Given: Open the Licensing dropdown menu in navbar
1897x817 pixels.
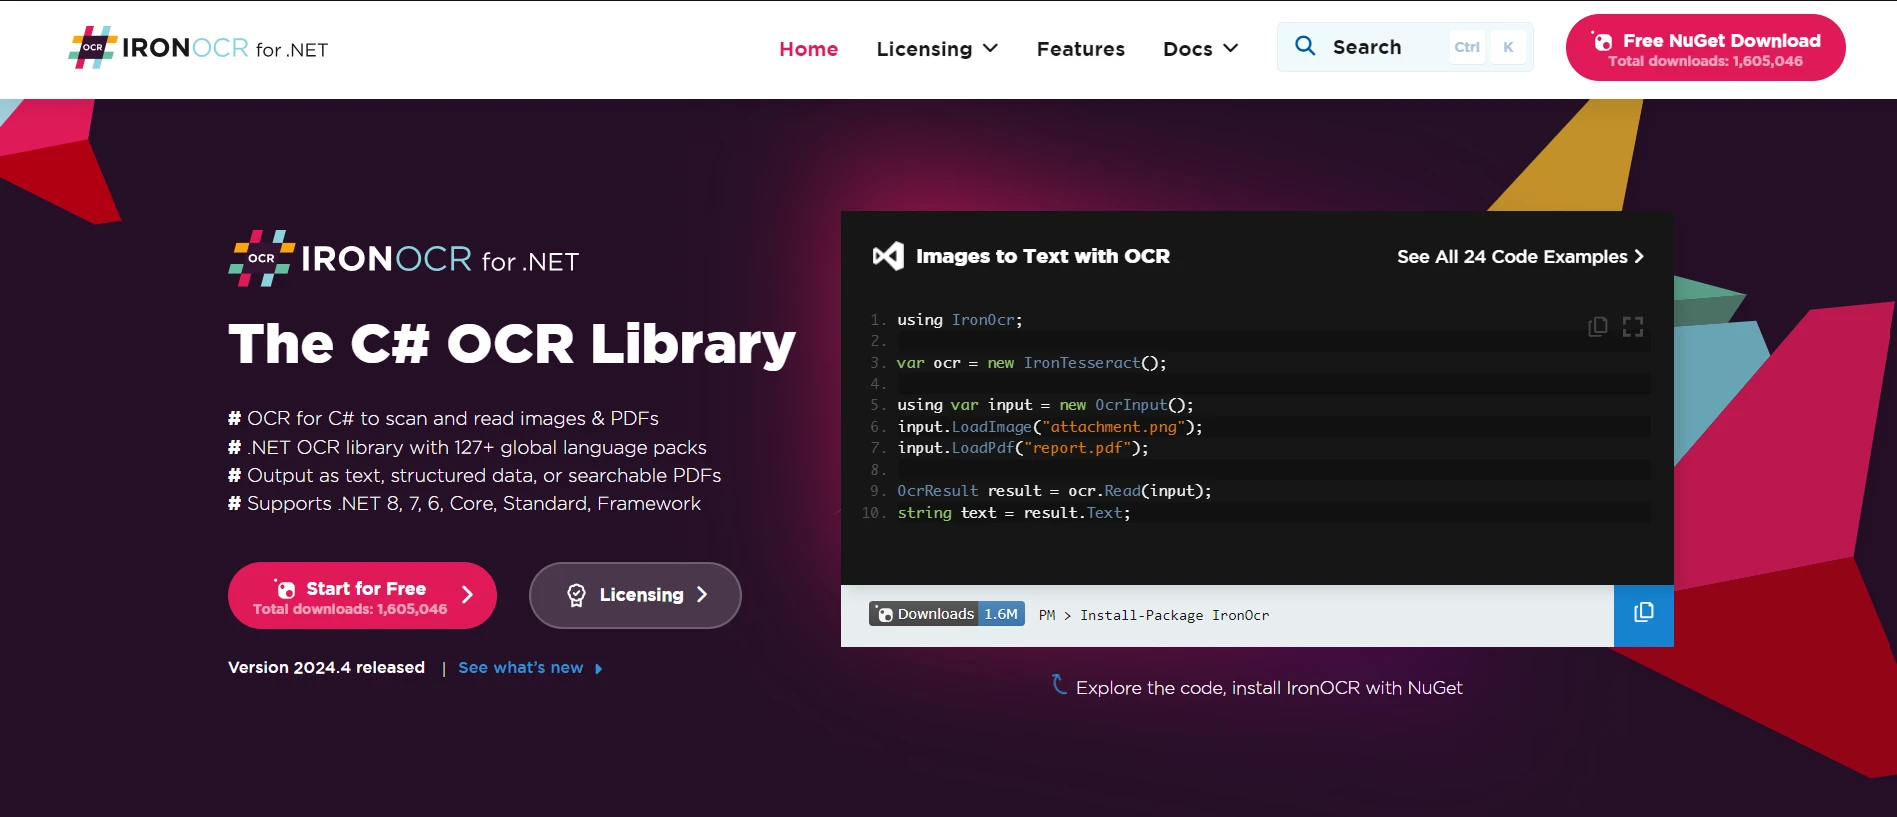Looking at the screenshot, I should (x=936, y=49).
